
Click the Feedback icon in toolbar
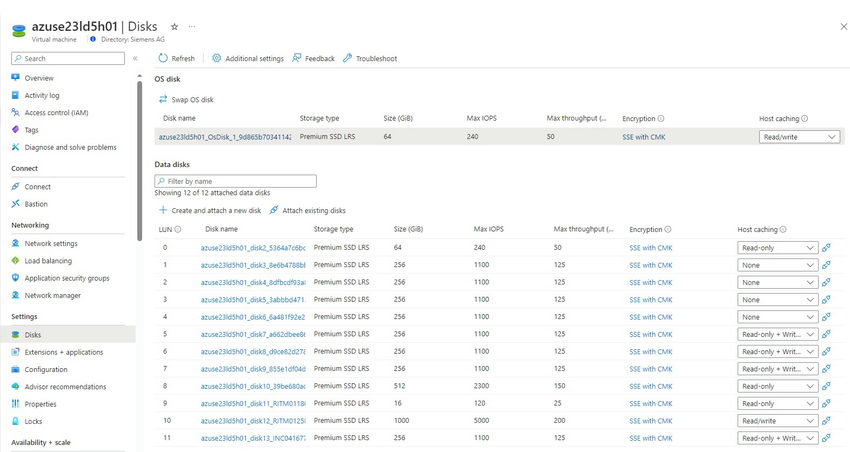click(x=297, y=59)
